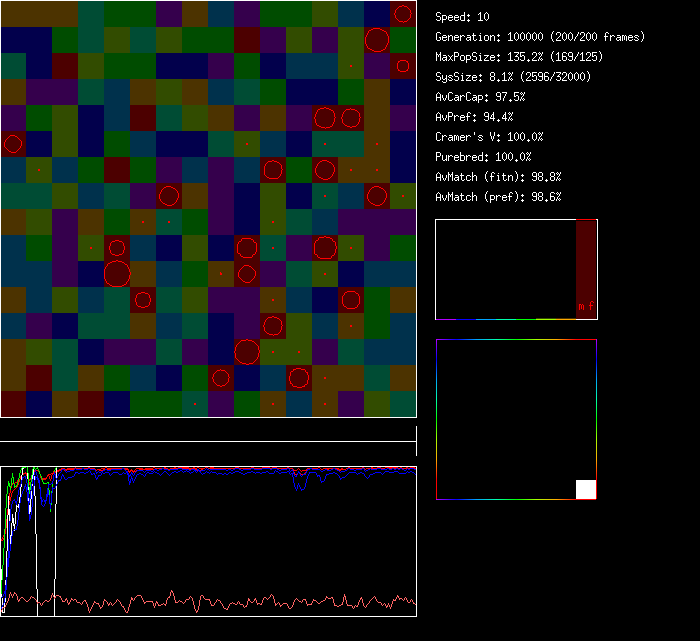Click the AvMatch (pref) readout
Viewport: 700px width, 641px height.
click(498, 197)
